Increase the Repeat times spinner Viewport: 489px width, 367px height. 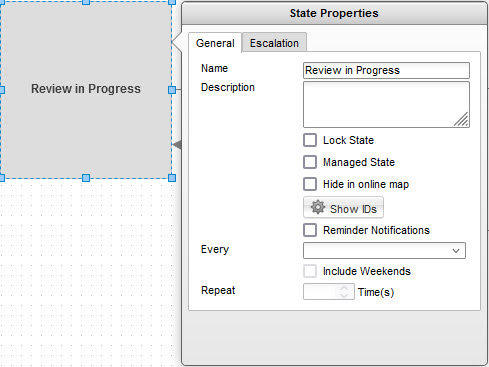point(344,288)
